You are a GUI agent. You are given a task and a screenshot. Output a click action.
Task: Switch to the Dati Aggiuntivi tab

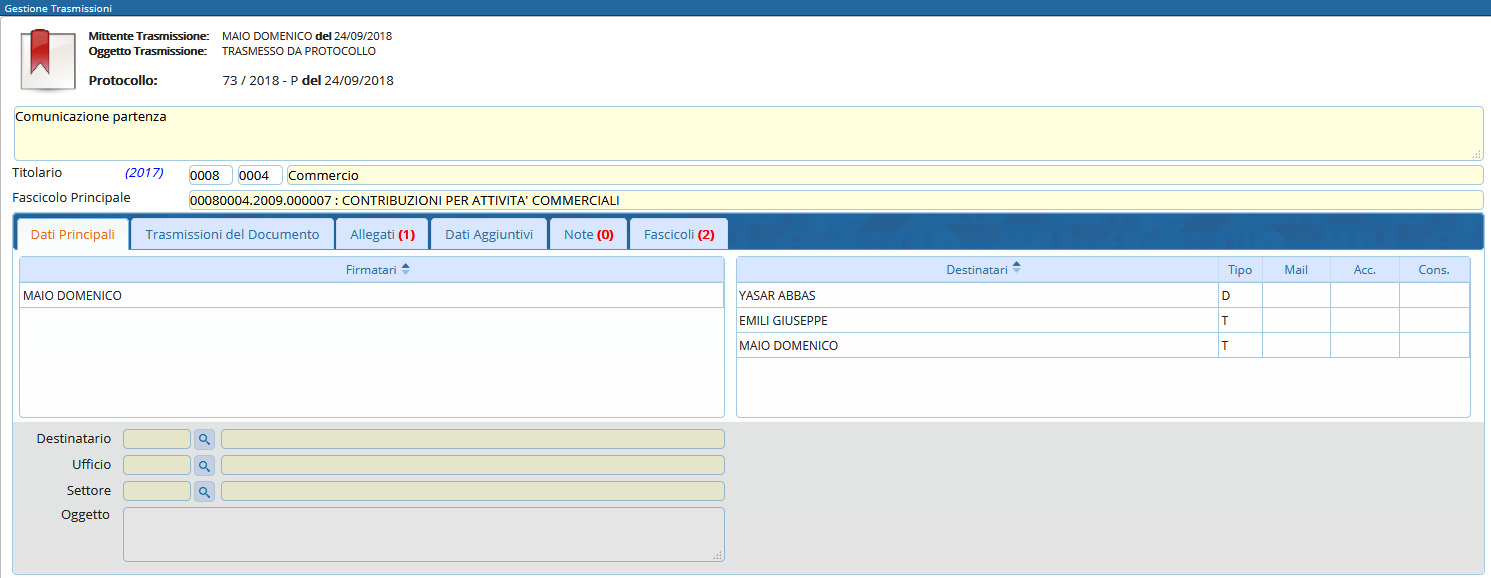(489, 234)
